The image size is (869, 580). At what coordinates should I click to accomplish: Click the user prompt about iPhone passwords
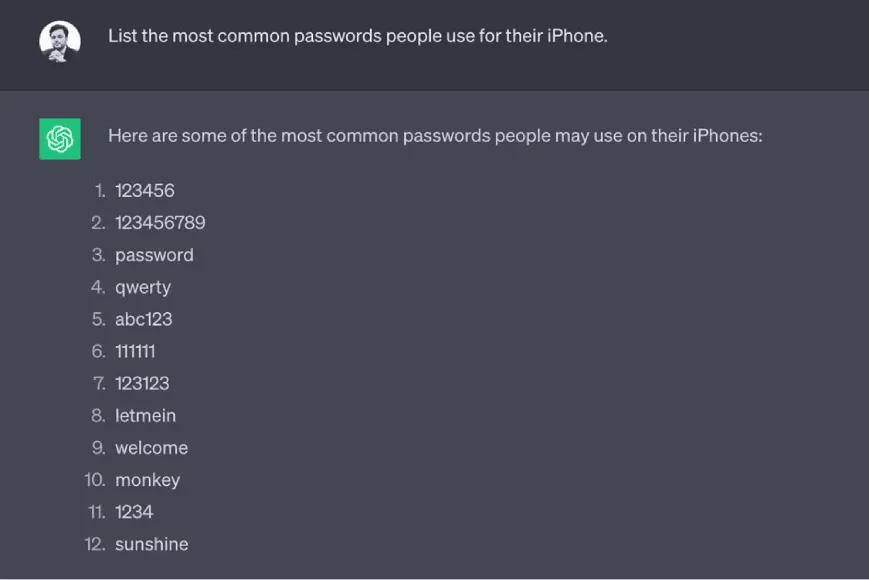[357, 36]
